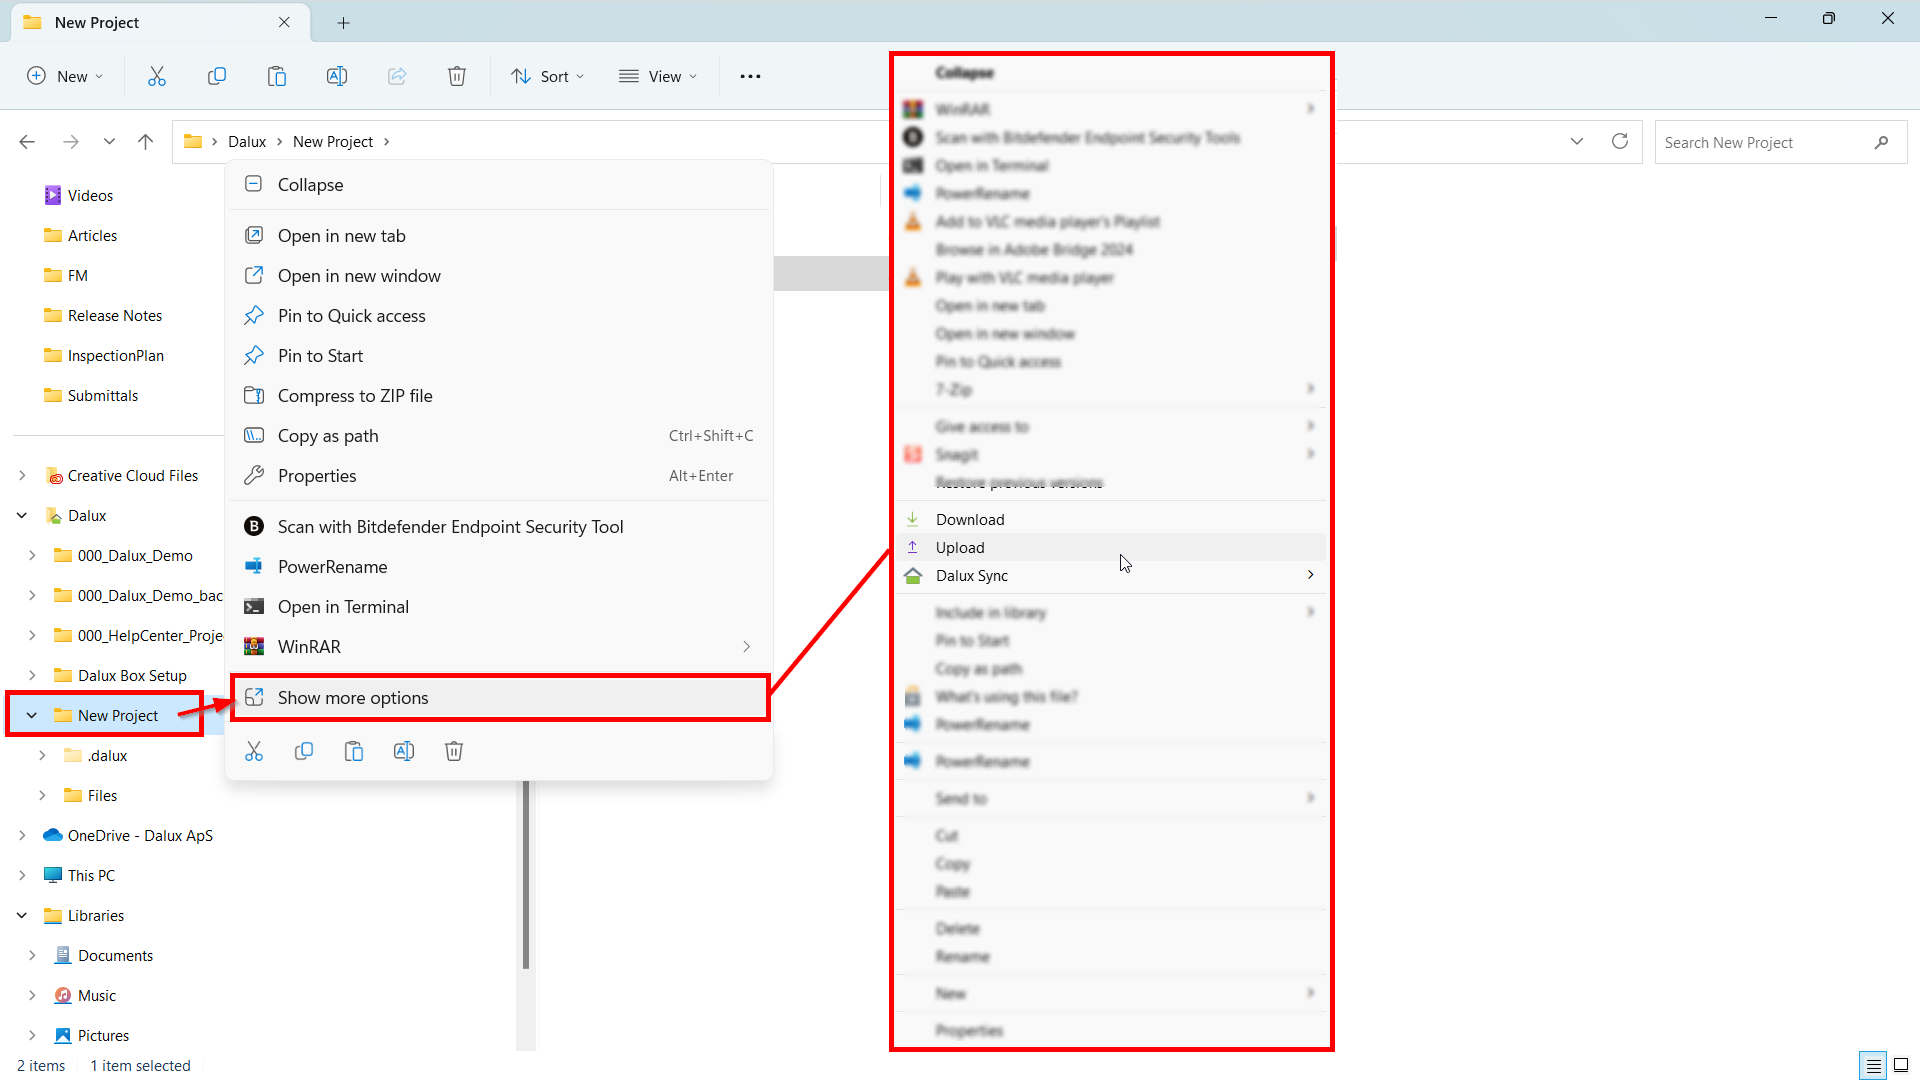Click the Rename icon in top toolbar
This screenshot has width=1920, height=1080.
pyautogui.click(x=337, y=76)
